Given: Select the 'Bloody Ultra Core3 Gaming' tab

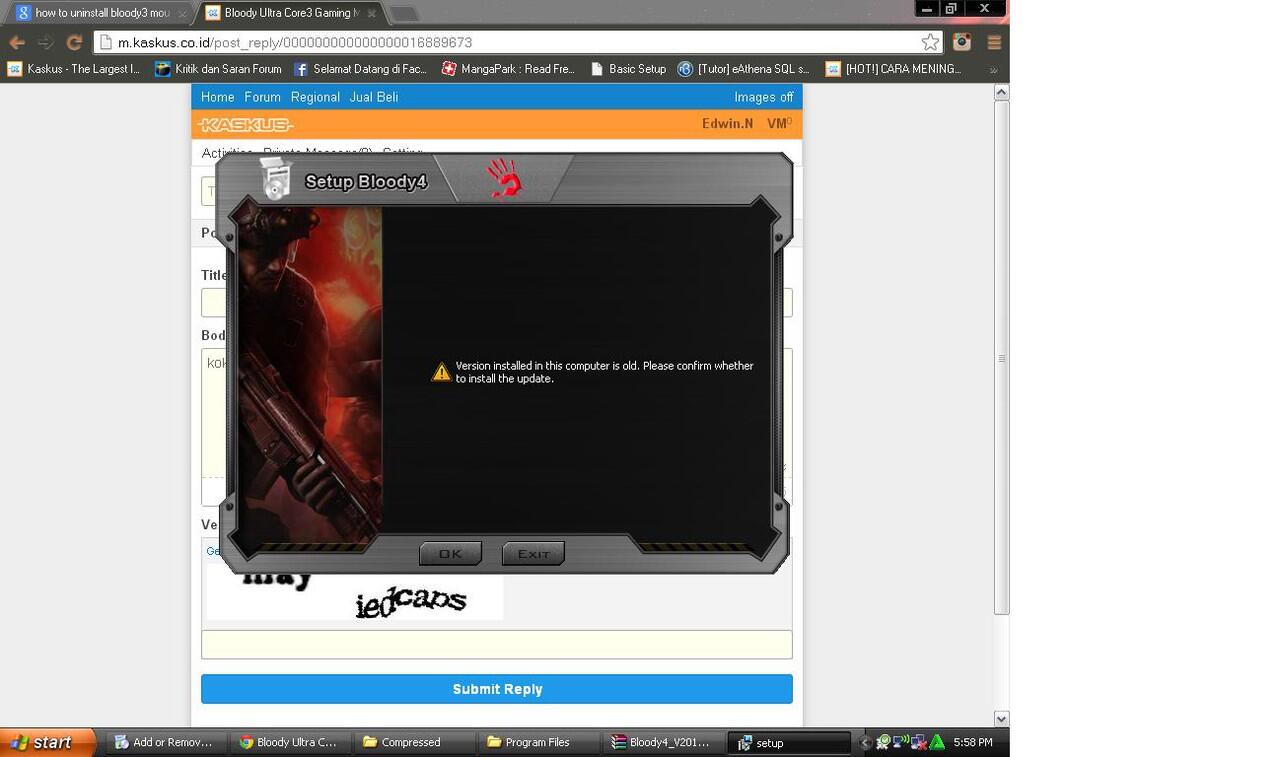Looking at the screenshot, I should 288,13.
